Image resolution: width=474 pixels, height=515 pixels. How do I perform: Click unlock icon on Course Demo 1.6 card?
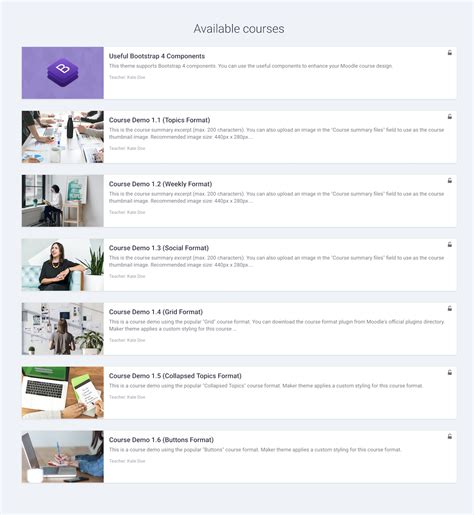tap(450, 436)
